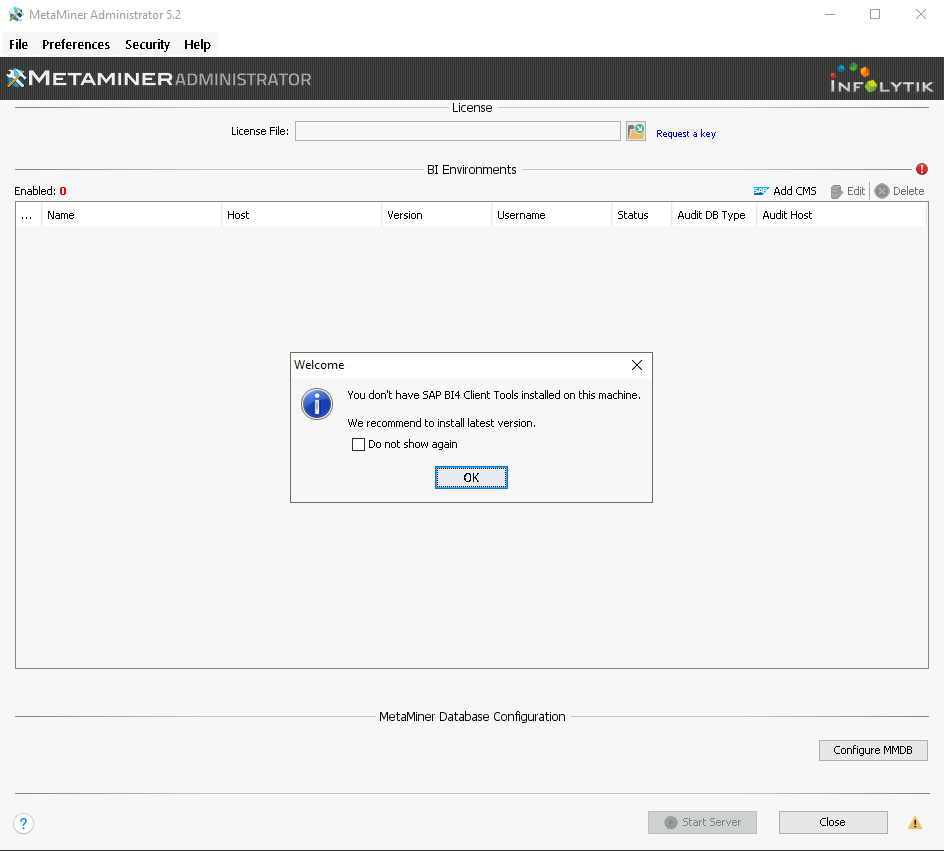Click the Edit environment icon
The height and width of the screenshot is (851, 944).
[836, 191]
